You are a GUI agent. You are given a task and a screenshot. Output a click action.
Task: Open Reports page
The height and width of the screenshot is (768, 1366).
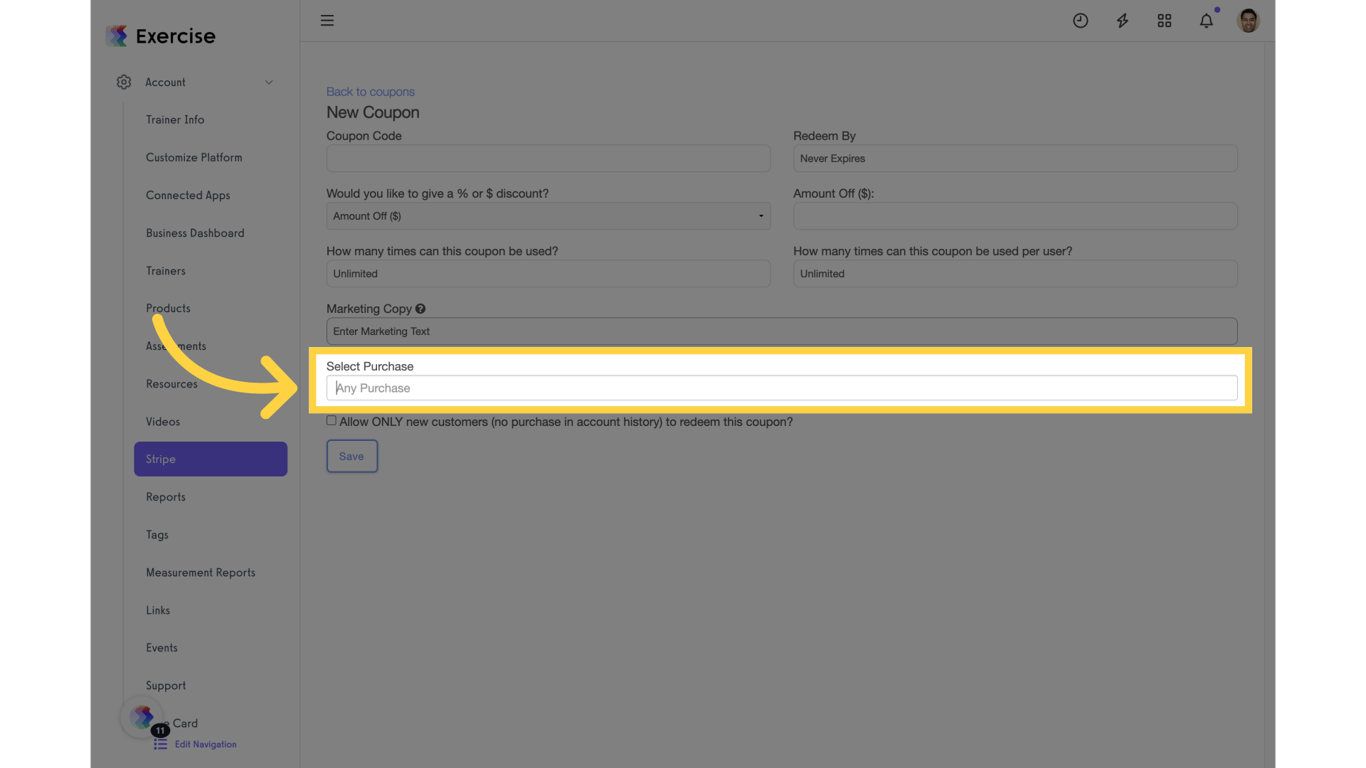(166, 497)
